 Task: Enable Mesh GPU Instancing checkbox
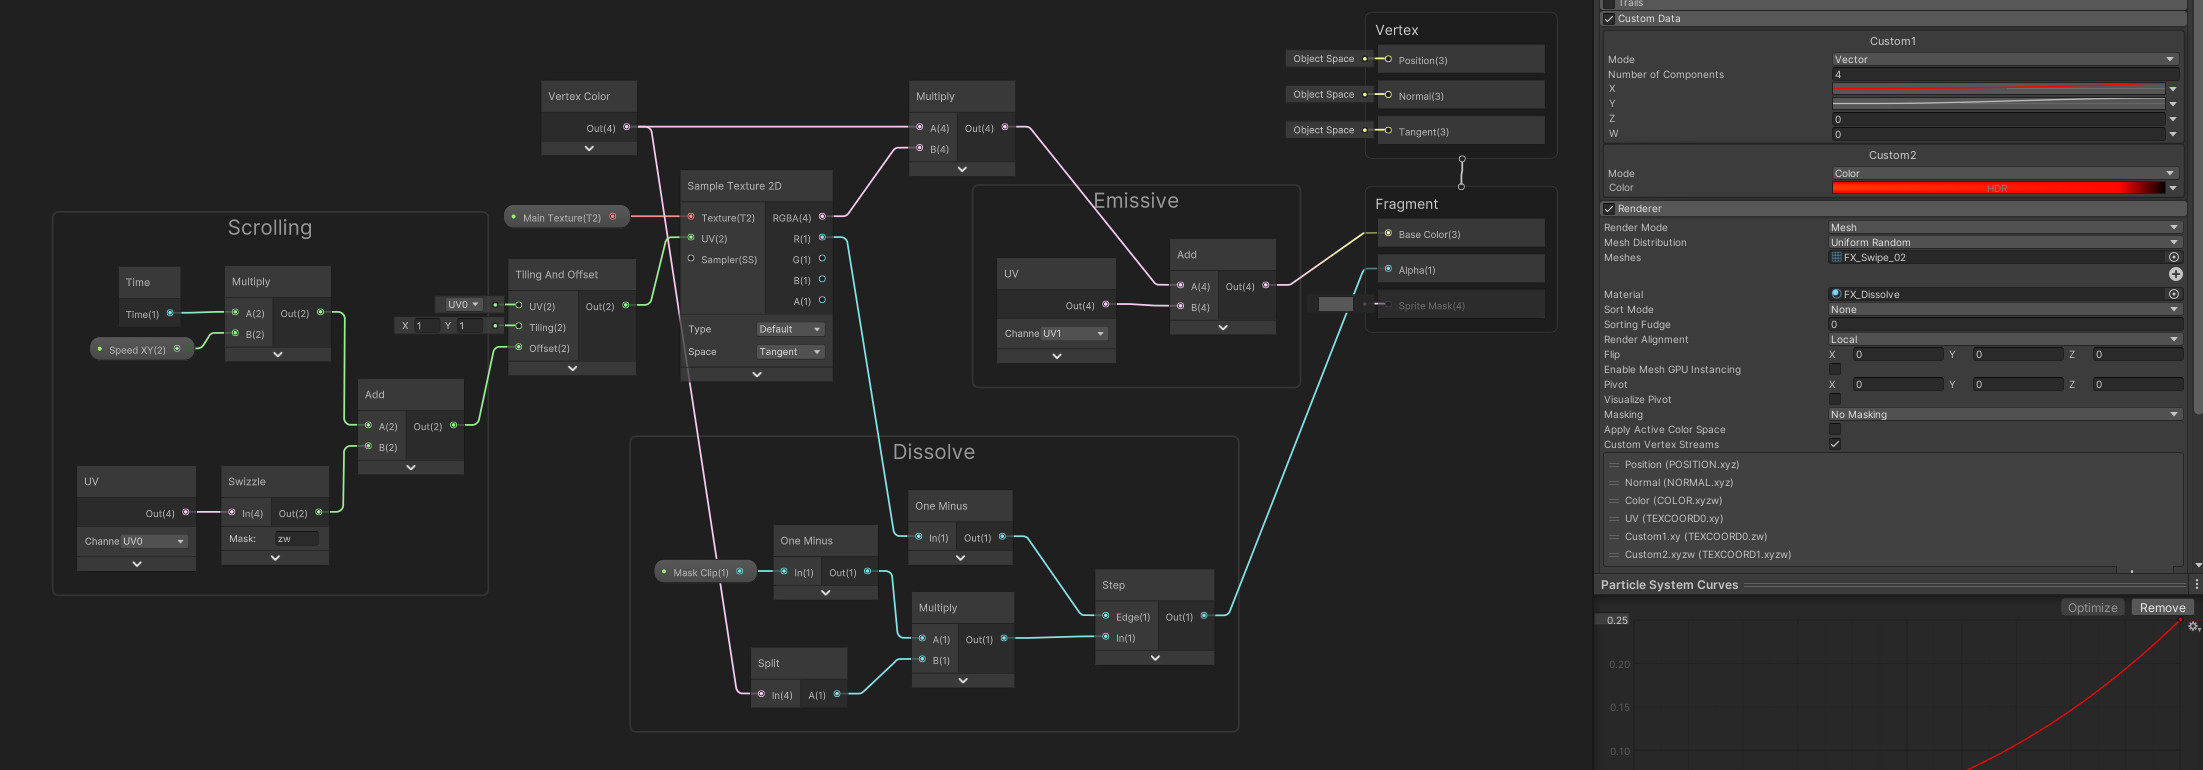1835,369
